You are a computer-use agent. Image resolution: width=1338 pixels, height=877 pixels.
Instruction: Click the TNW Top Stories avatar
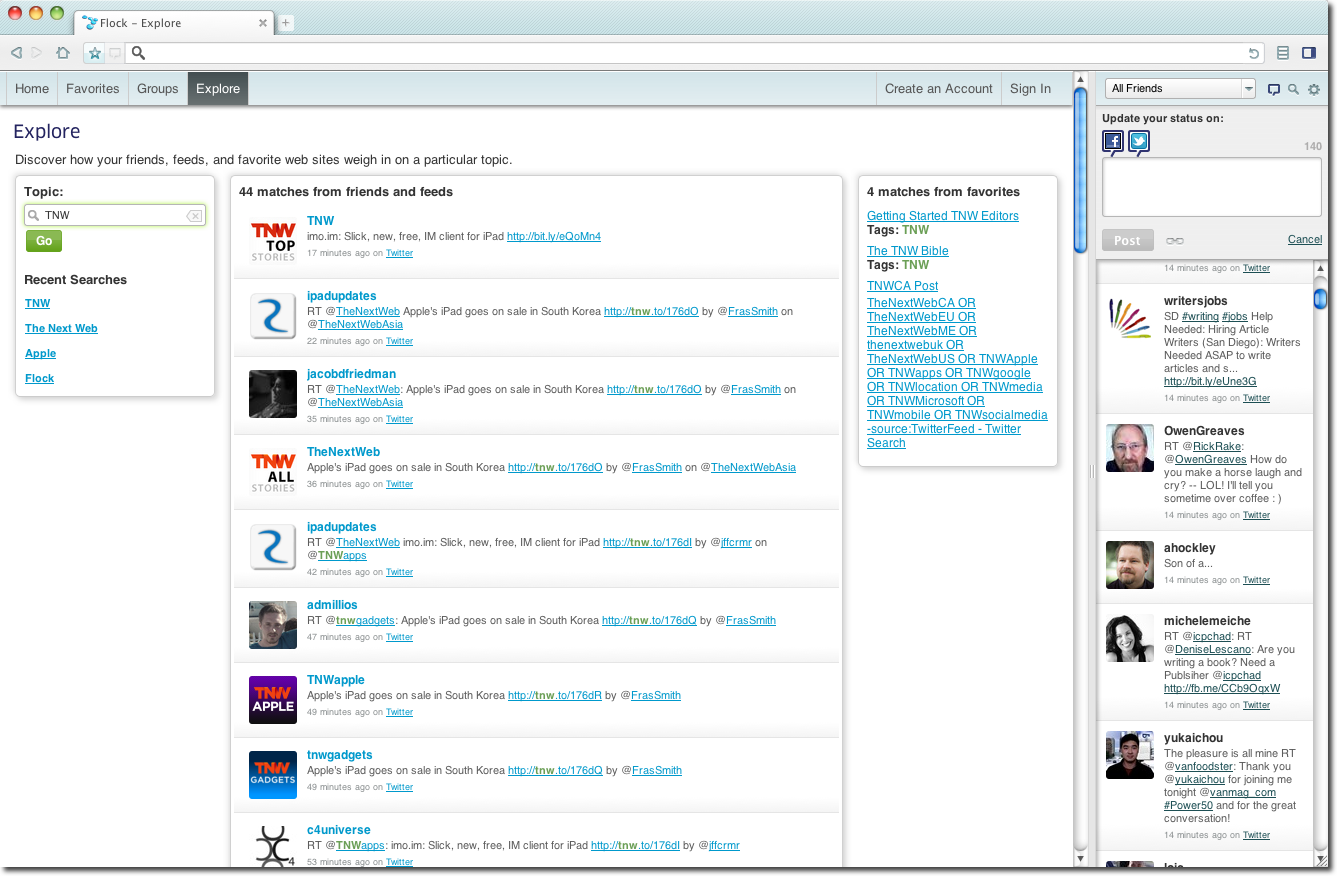(x=273, y=242)
